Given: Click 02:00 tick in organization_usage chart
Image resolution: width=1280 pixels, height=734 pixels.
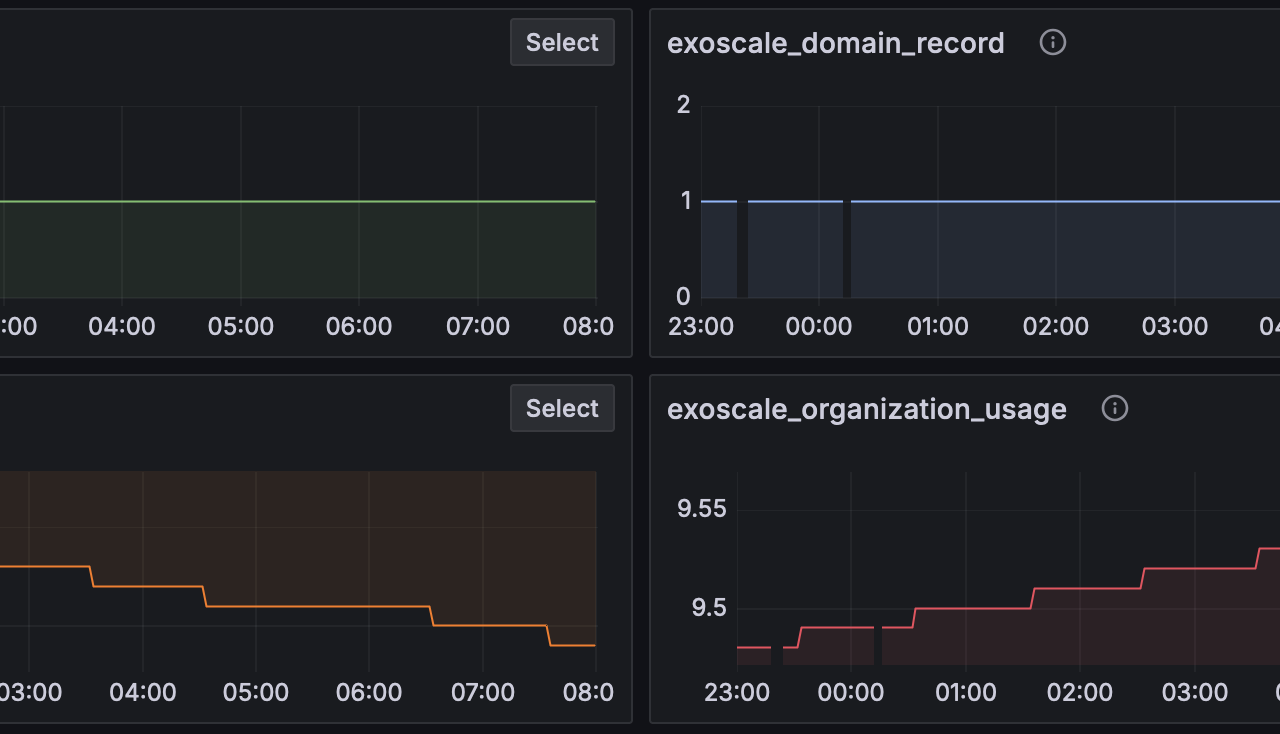Looking at the screenshot, I should pos(1080,692).
